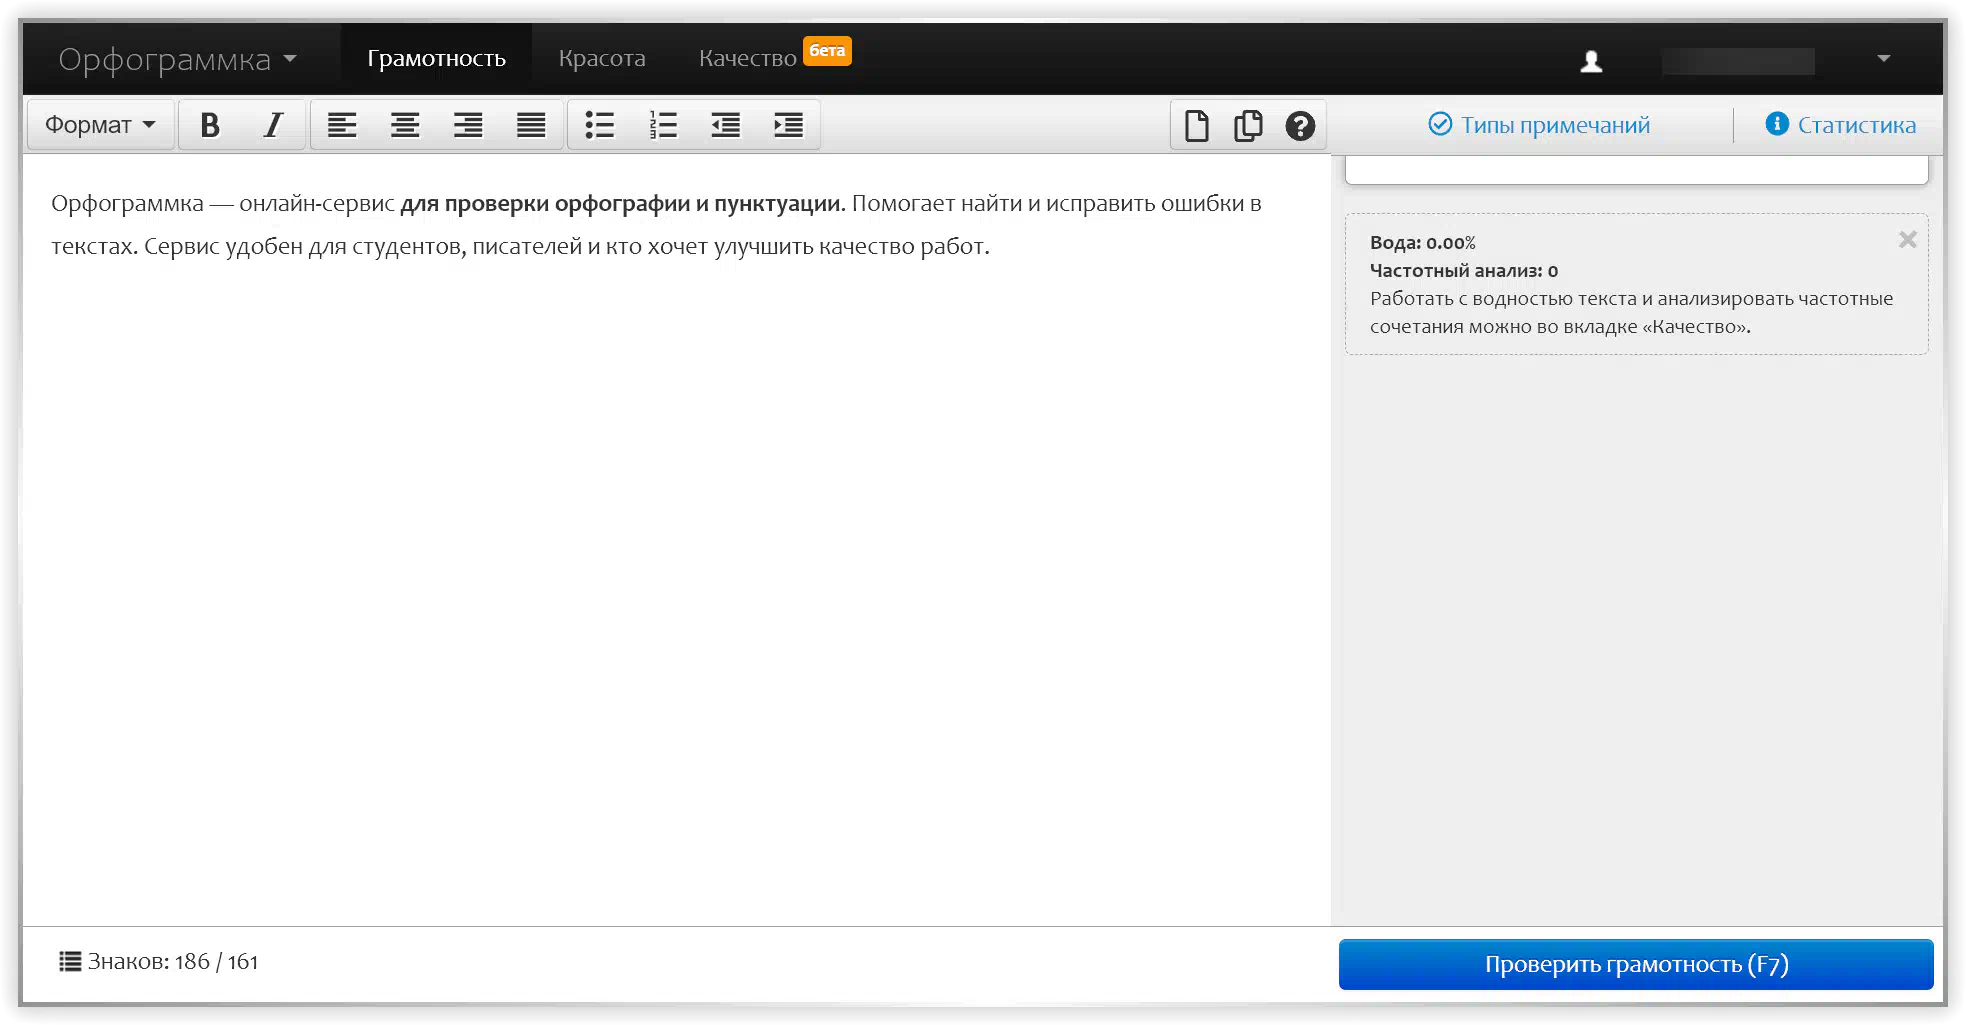Screen dimensions: 1966x1025
Task: Switch to the Грамотность tab
Action: pos(436,59)
